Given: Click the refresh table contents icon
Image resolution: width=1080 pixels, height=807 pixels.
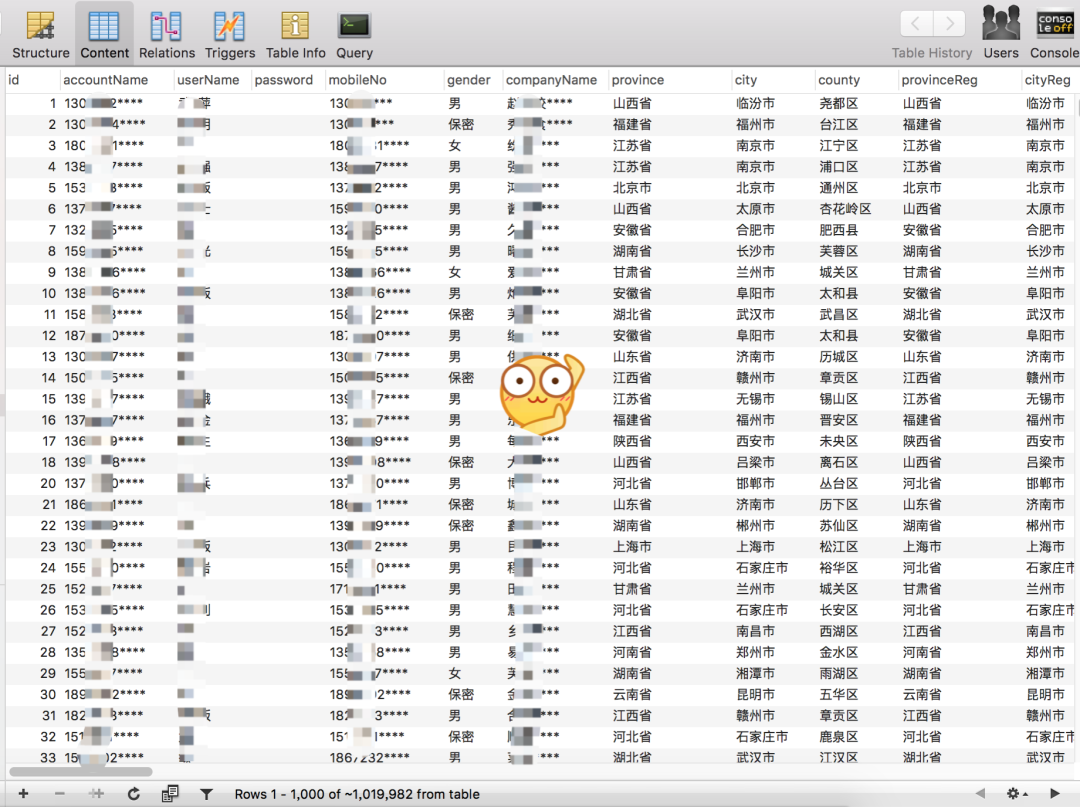Looking at the screenshot, I should pos(133,794).
